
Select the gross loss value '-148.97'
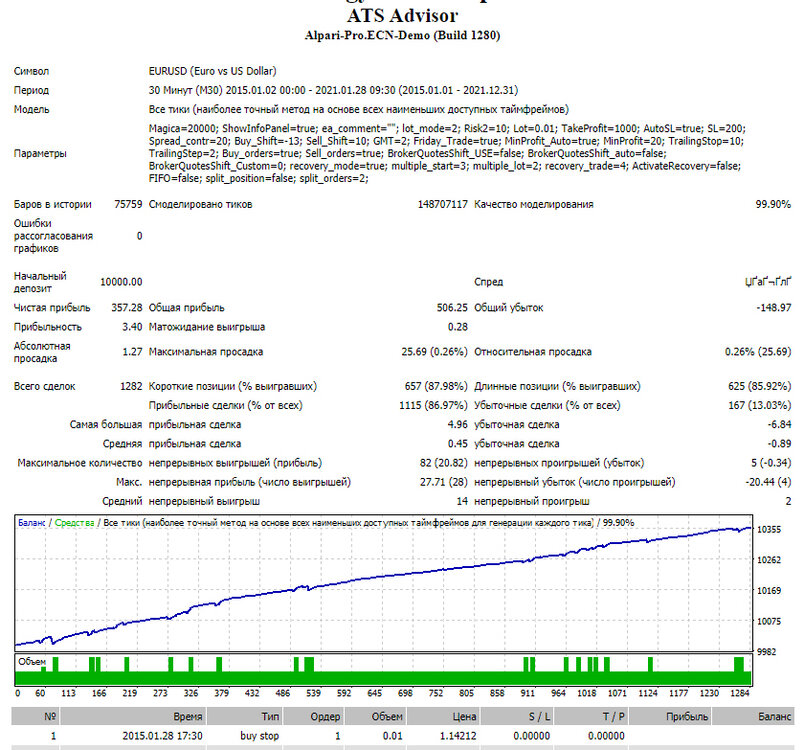(773, 308)
